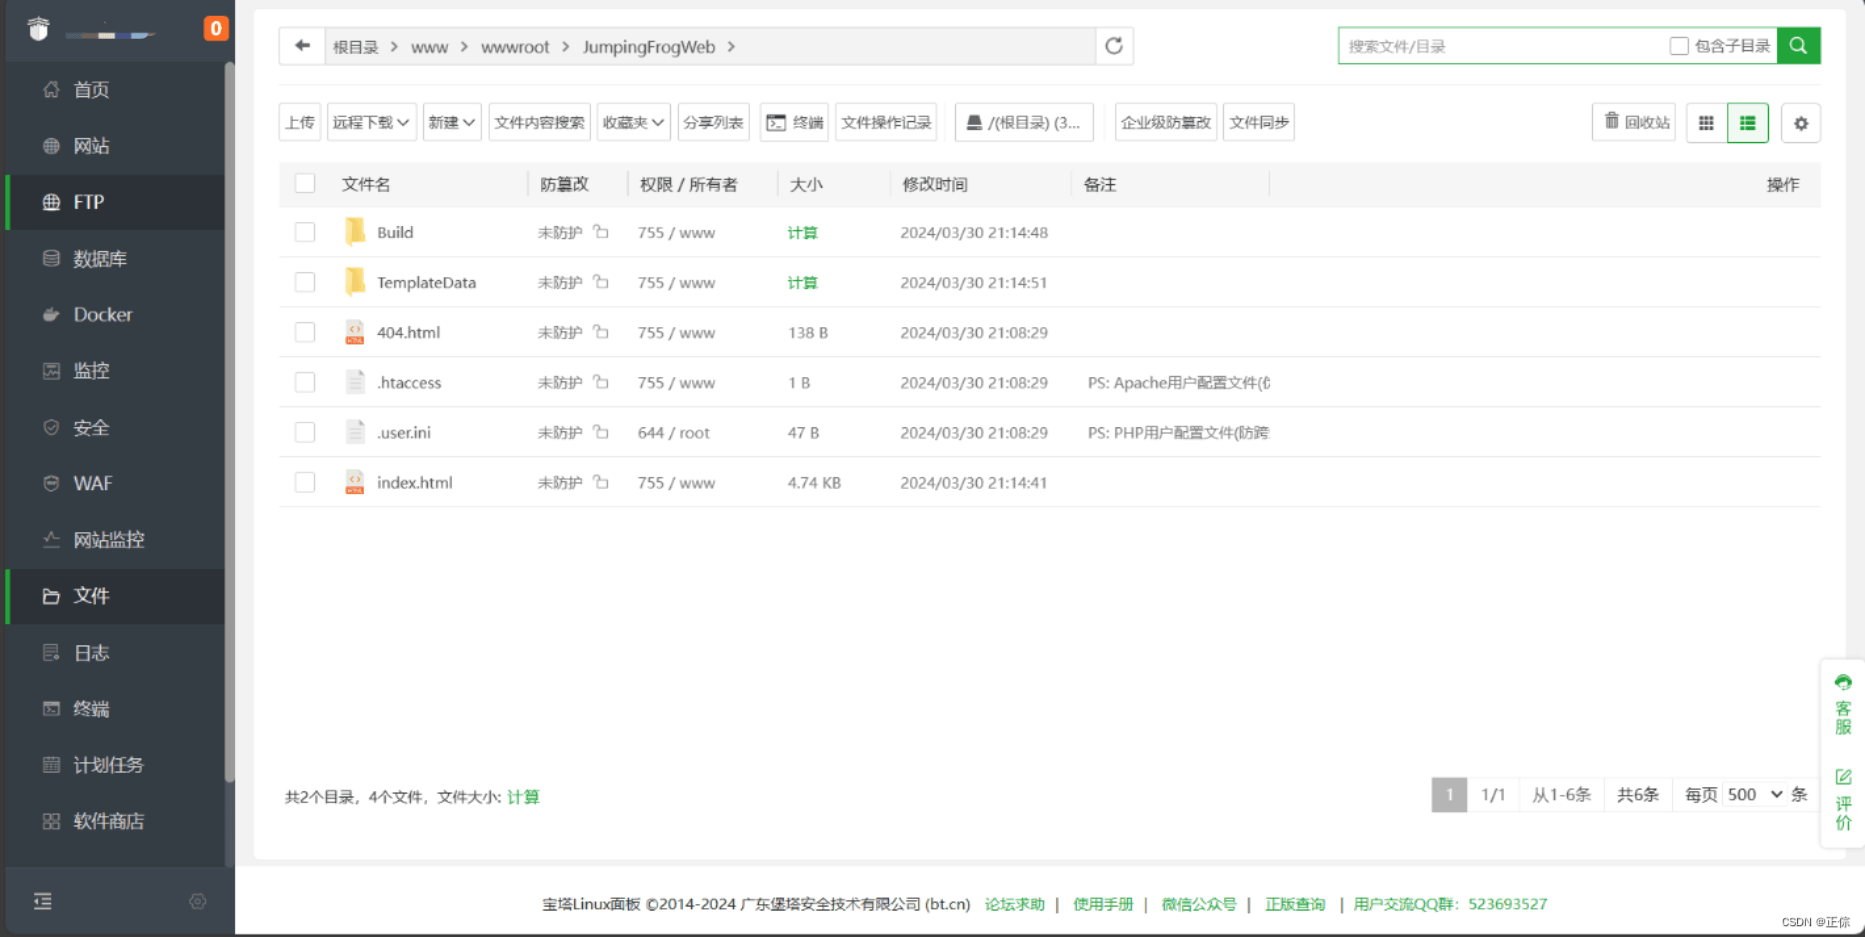Screen dimensions: 1865x937
Task: Expand the 远程下载 dropdown
Action: click(x=371, y=123)
